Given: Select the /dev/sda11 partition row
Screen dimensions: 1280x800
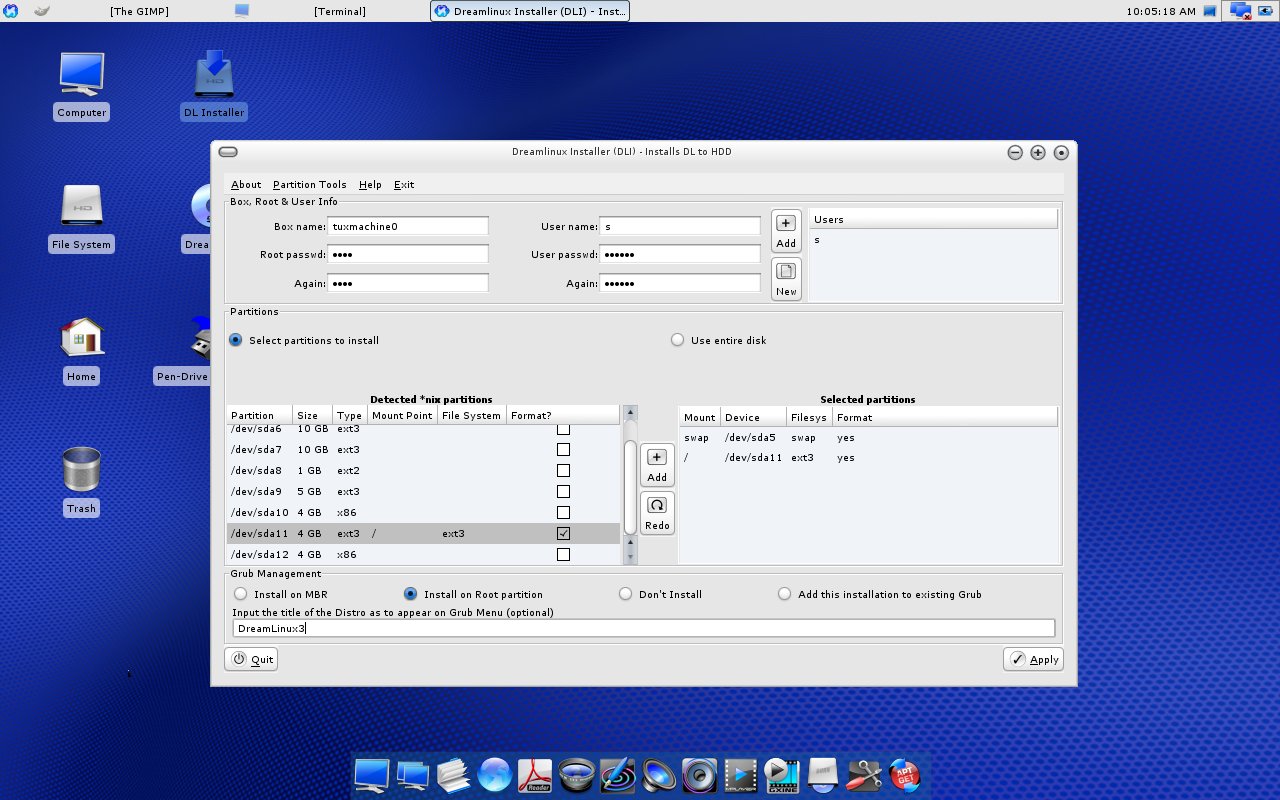Looking at the screenshot, I should point(423,534).
